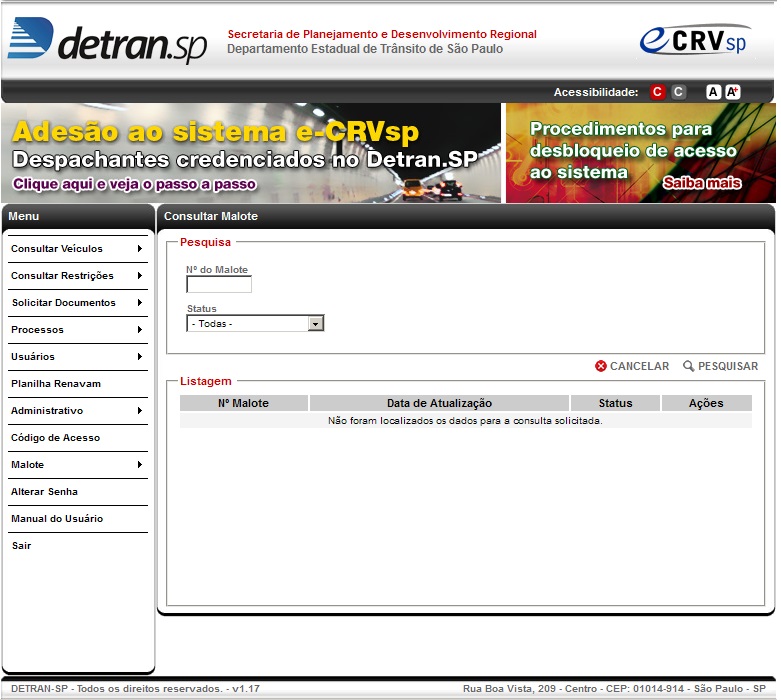Open Alterar Senha menu item

coord(44,492)
